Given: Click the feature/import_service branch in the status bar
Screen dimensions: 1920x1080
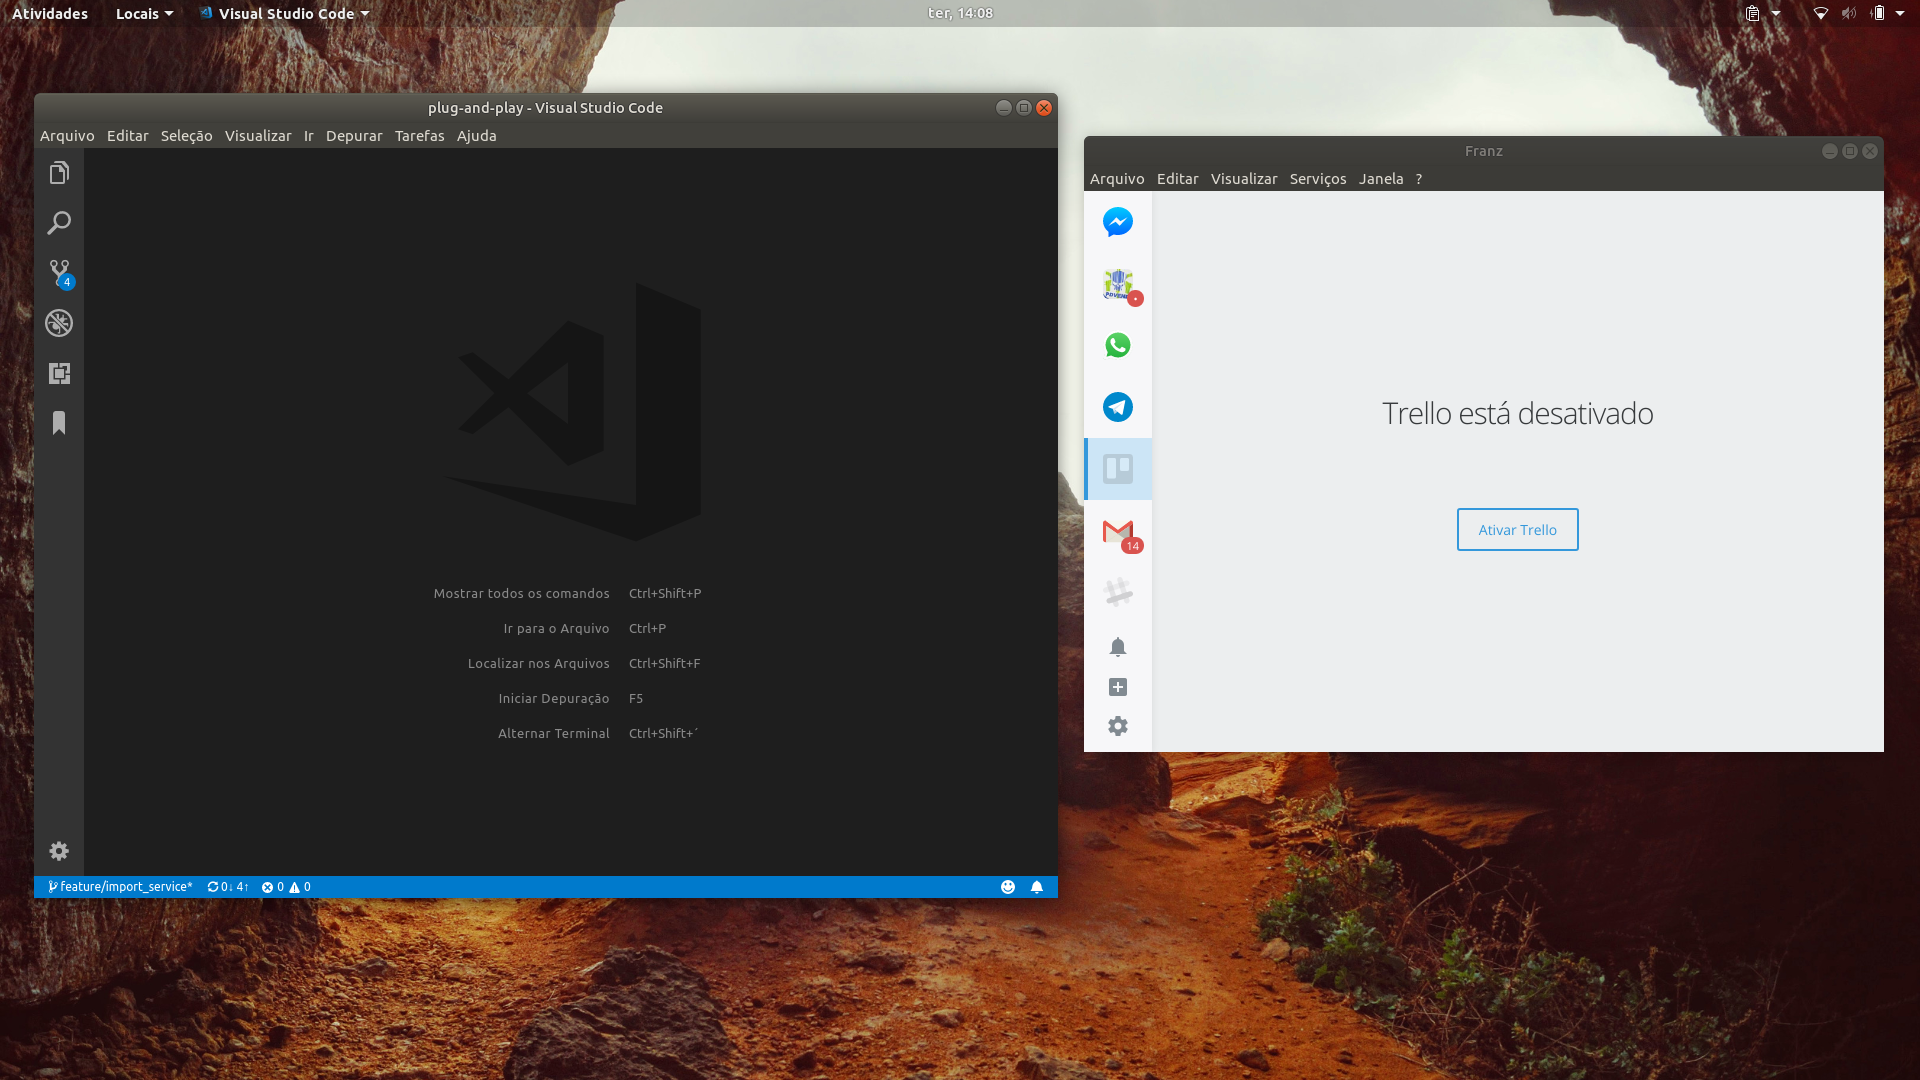Looking at the screenshot, I should click(x=120, y=887).
